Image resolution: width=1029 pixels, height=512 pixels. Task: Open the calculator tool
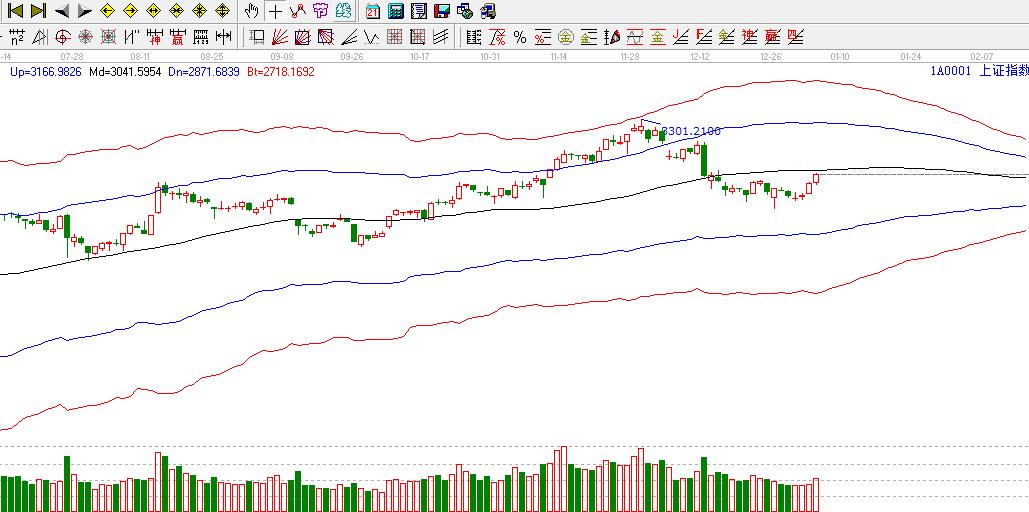point(395,11)
